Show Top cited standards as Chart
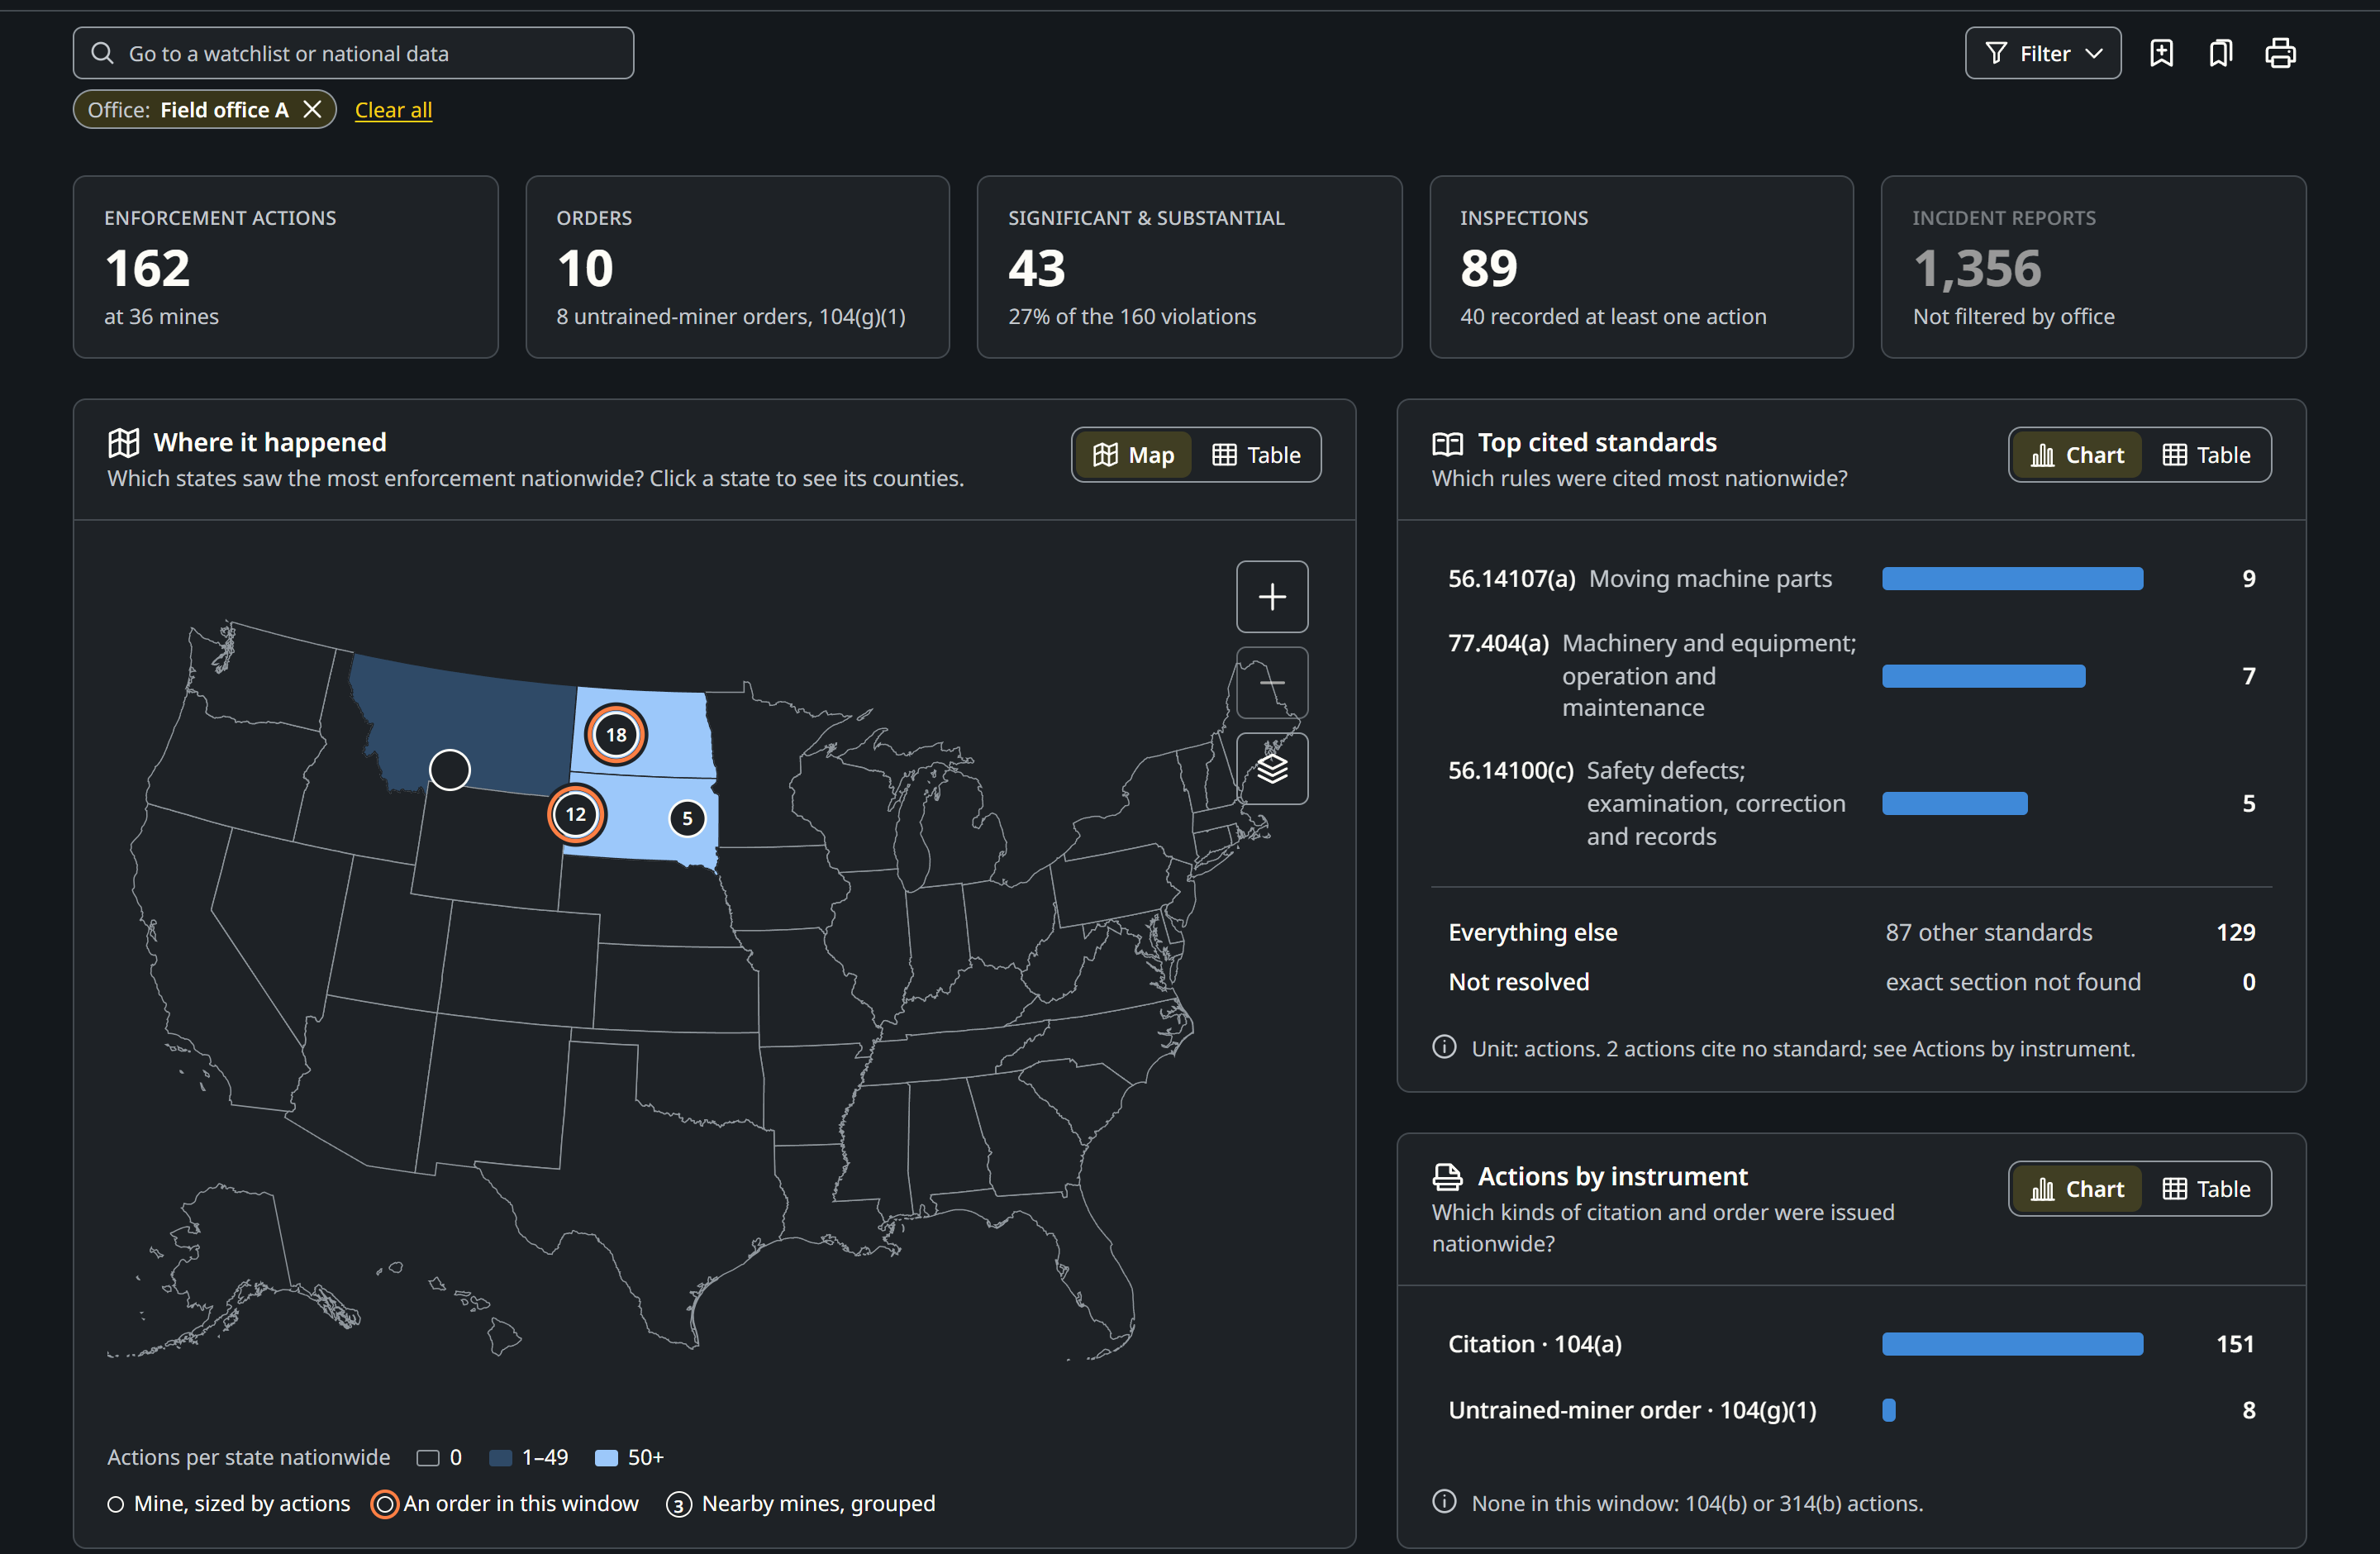 [2076, 455]
